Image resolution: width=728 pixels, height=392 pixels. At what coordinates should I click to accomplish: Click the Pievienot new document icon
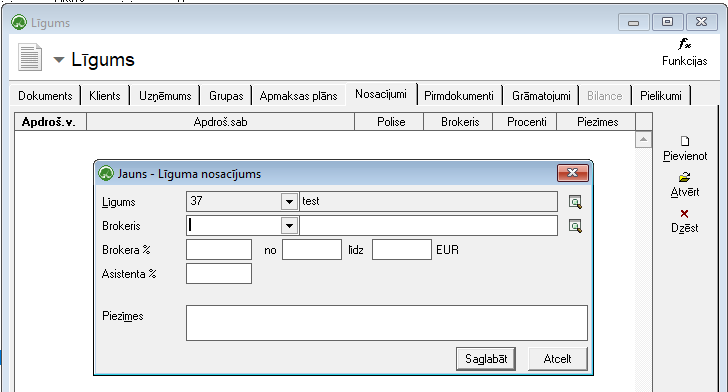coord(685,141)
